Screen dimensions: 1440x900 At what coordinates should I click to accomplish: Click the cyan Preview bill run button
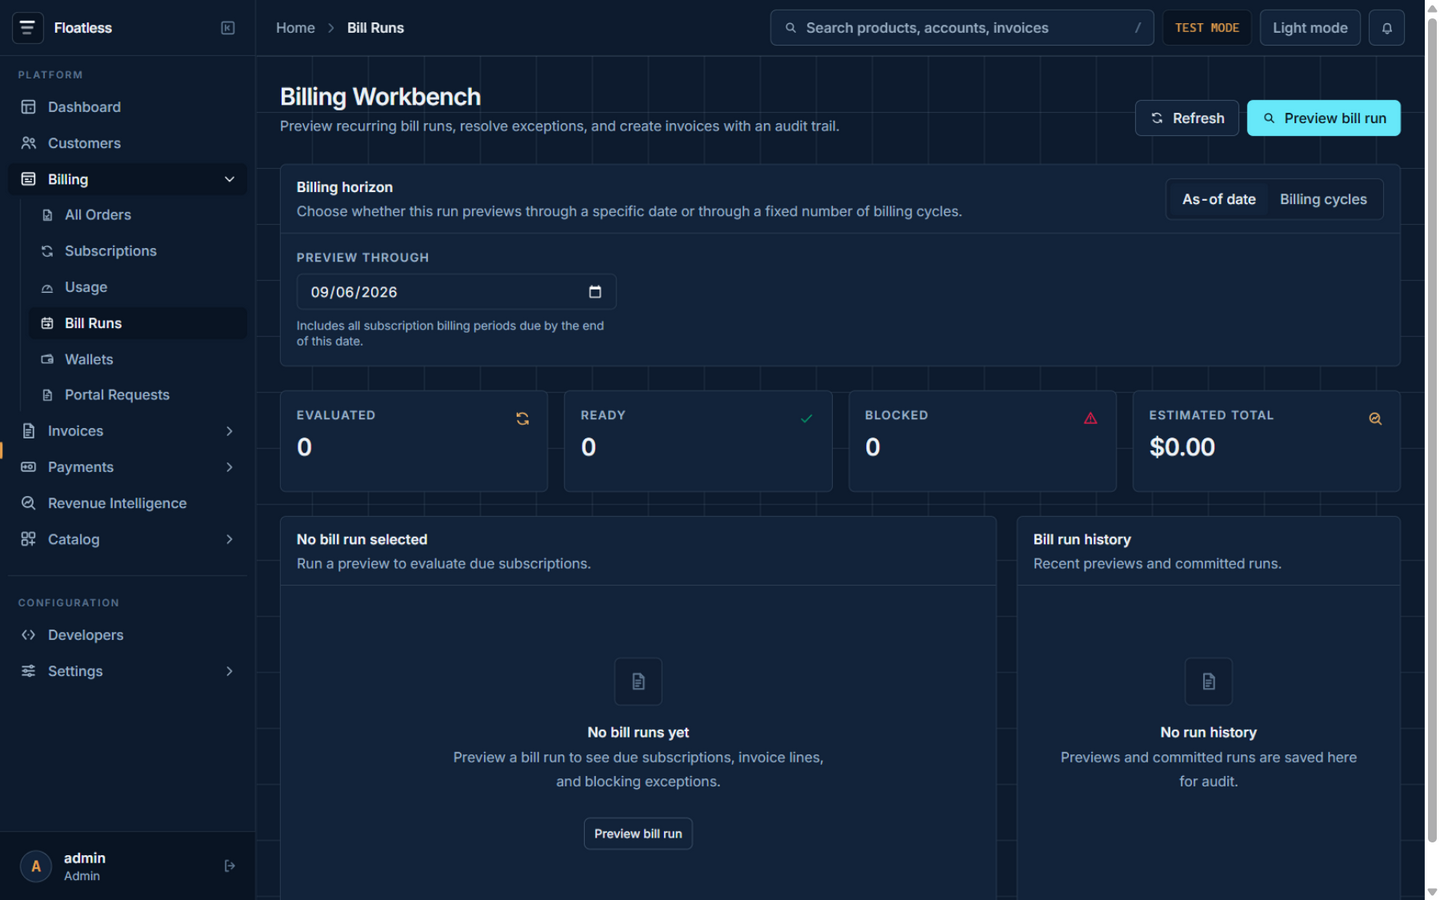(1323, 118)
